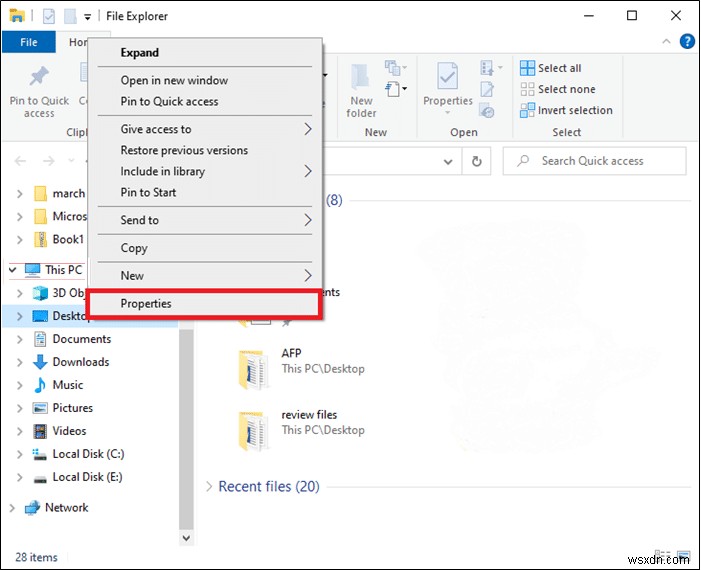The image size is (701, 570).
Task: Expand the Recent files (20) section
Action: pyautogui.click(x=209, y=486)
